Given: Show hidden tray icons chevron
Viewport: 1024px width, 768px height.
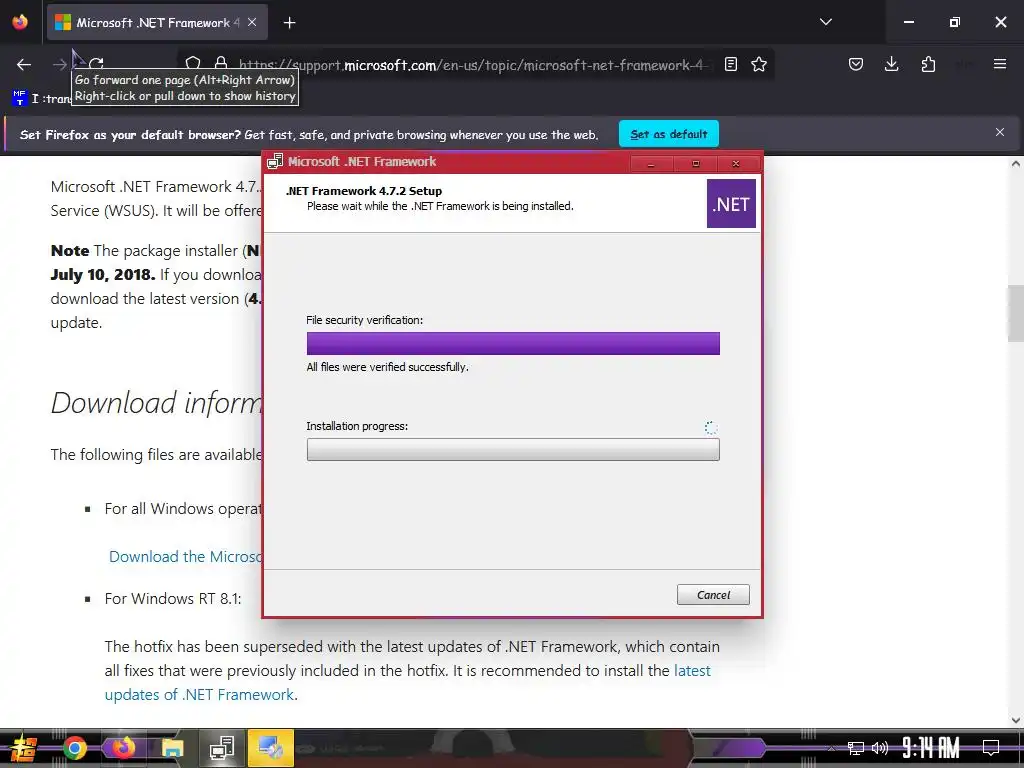Looking at the screenshot, I should pos(832,748).
